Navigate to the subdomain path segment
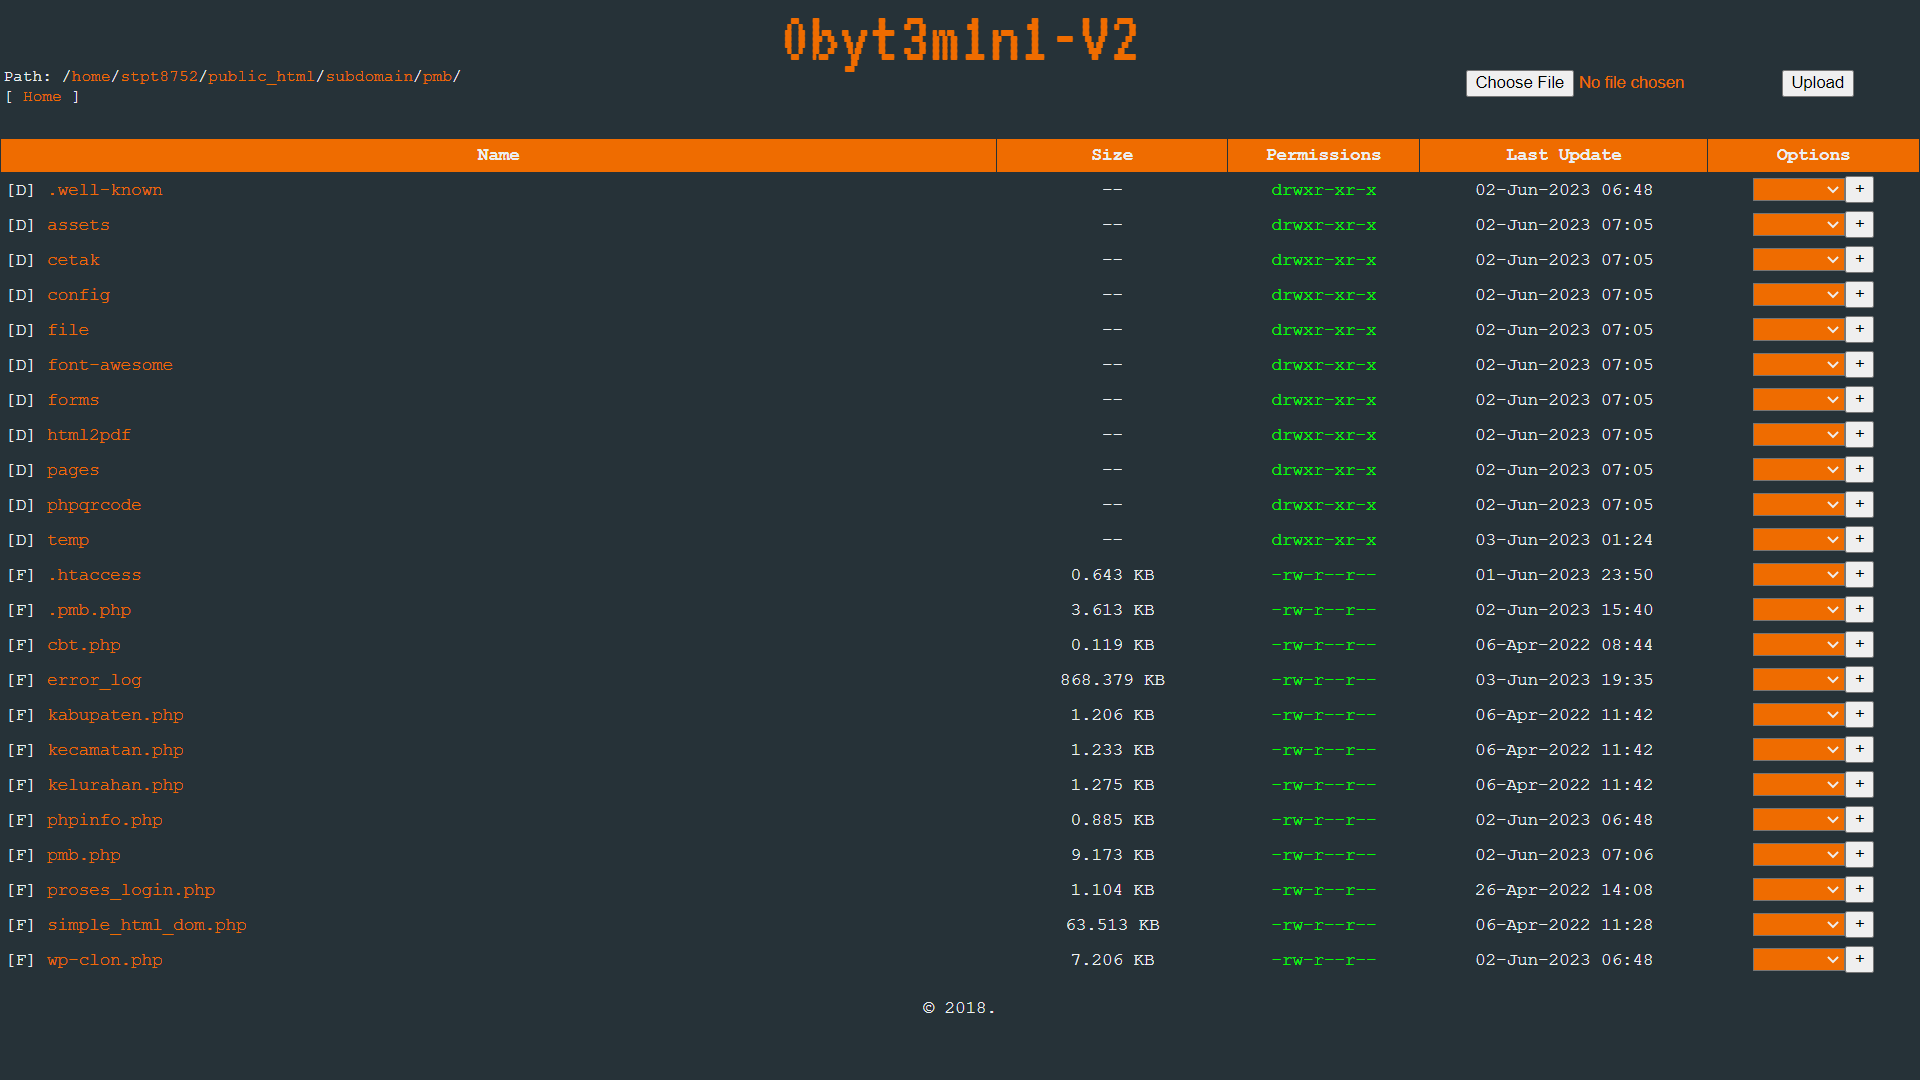1920x1080 pixels. [x=369, y=77]
